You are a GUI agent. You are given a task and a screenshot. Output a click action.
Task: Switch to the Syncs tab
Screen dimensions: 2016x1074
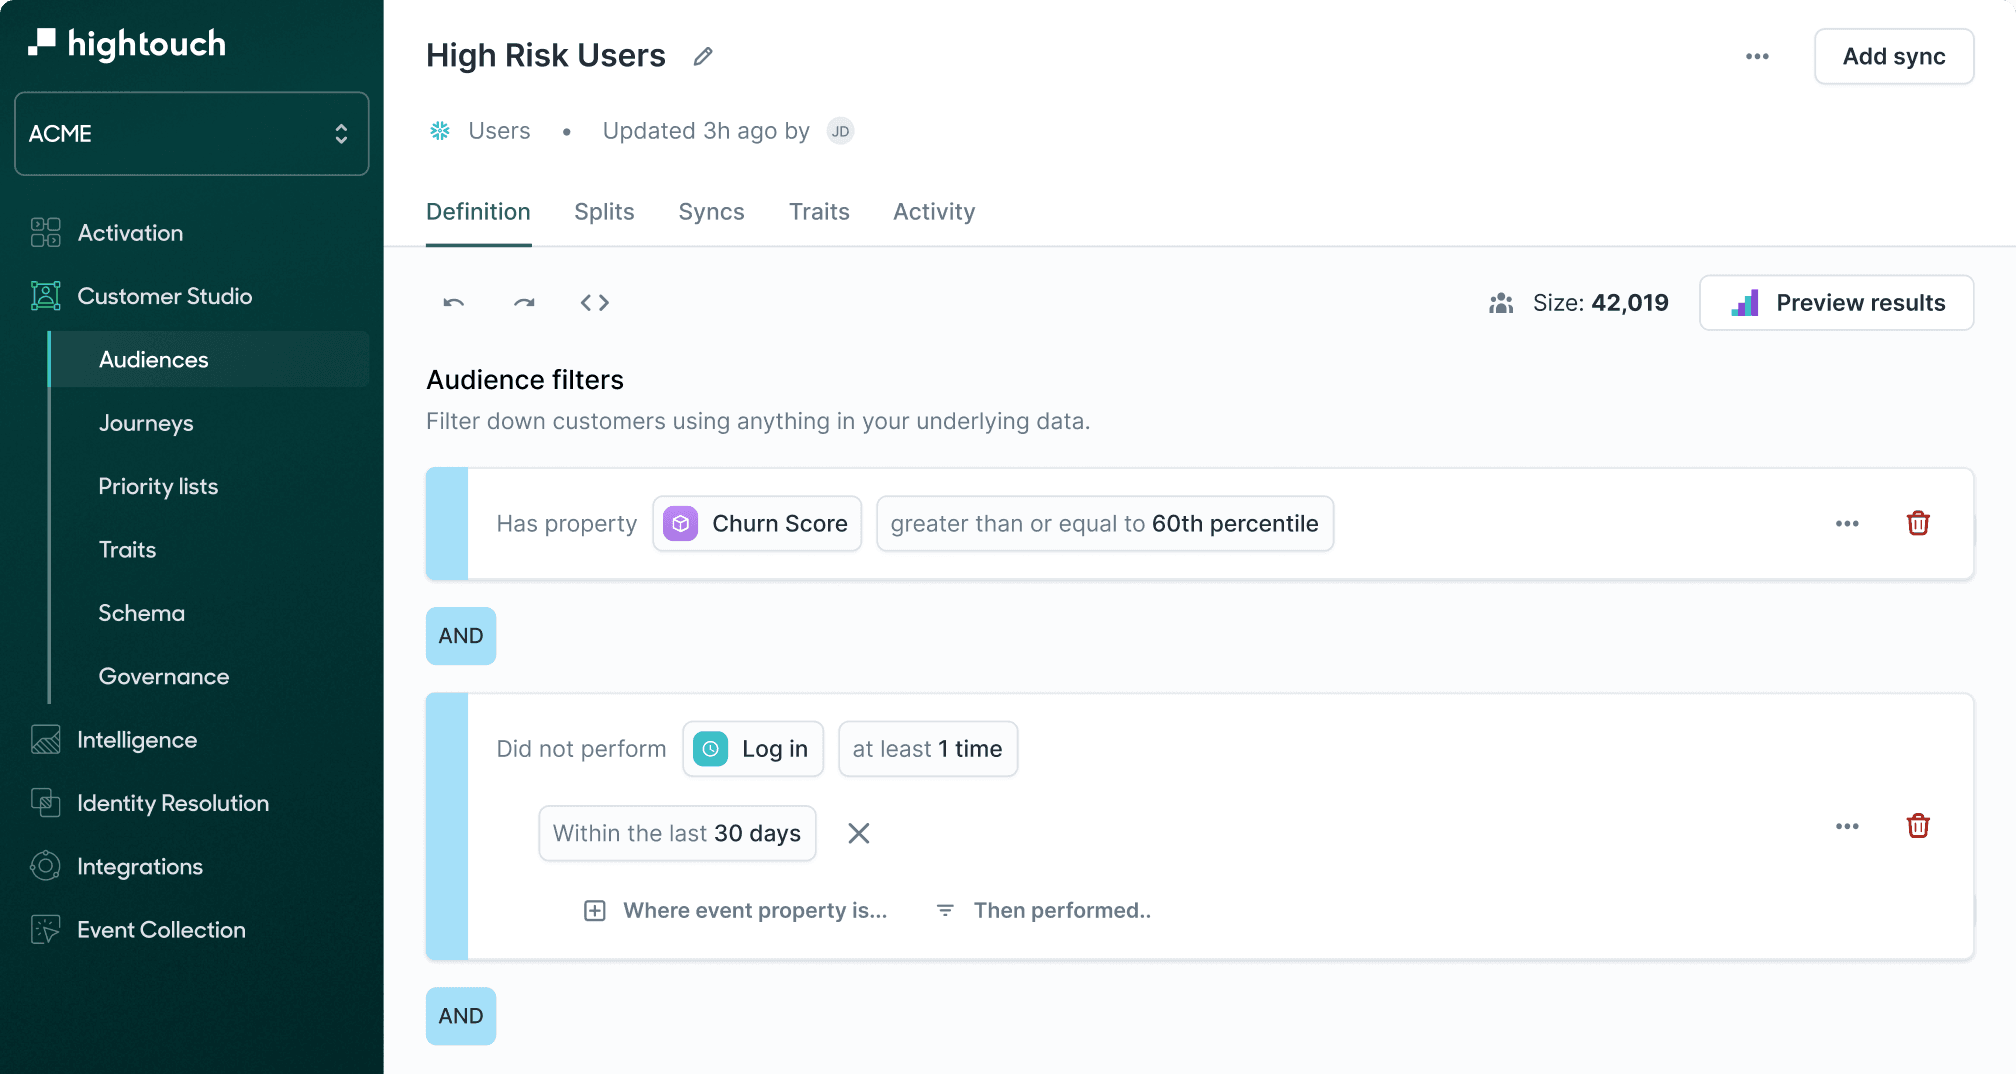click(x=711, y=212)
